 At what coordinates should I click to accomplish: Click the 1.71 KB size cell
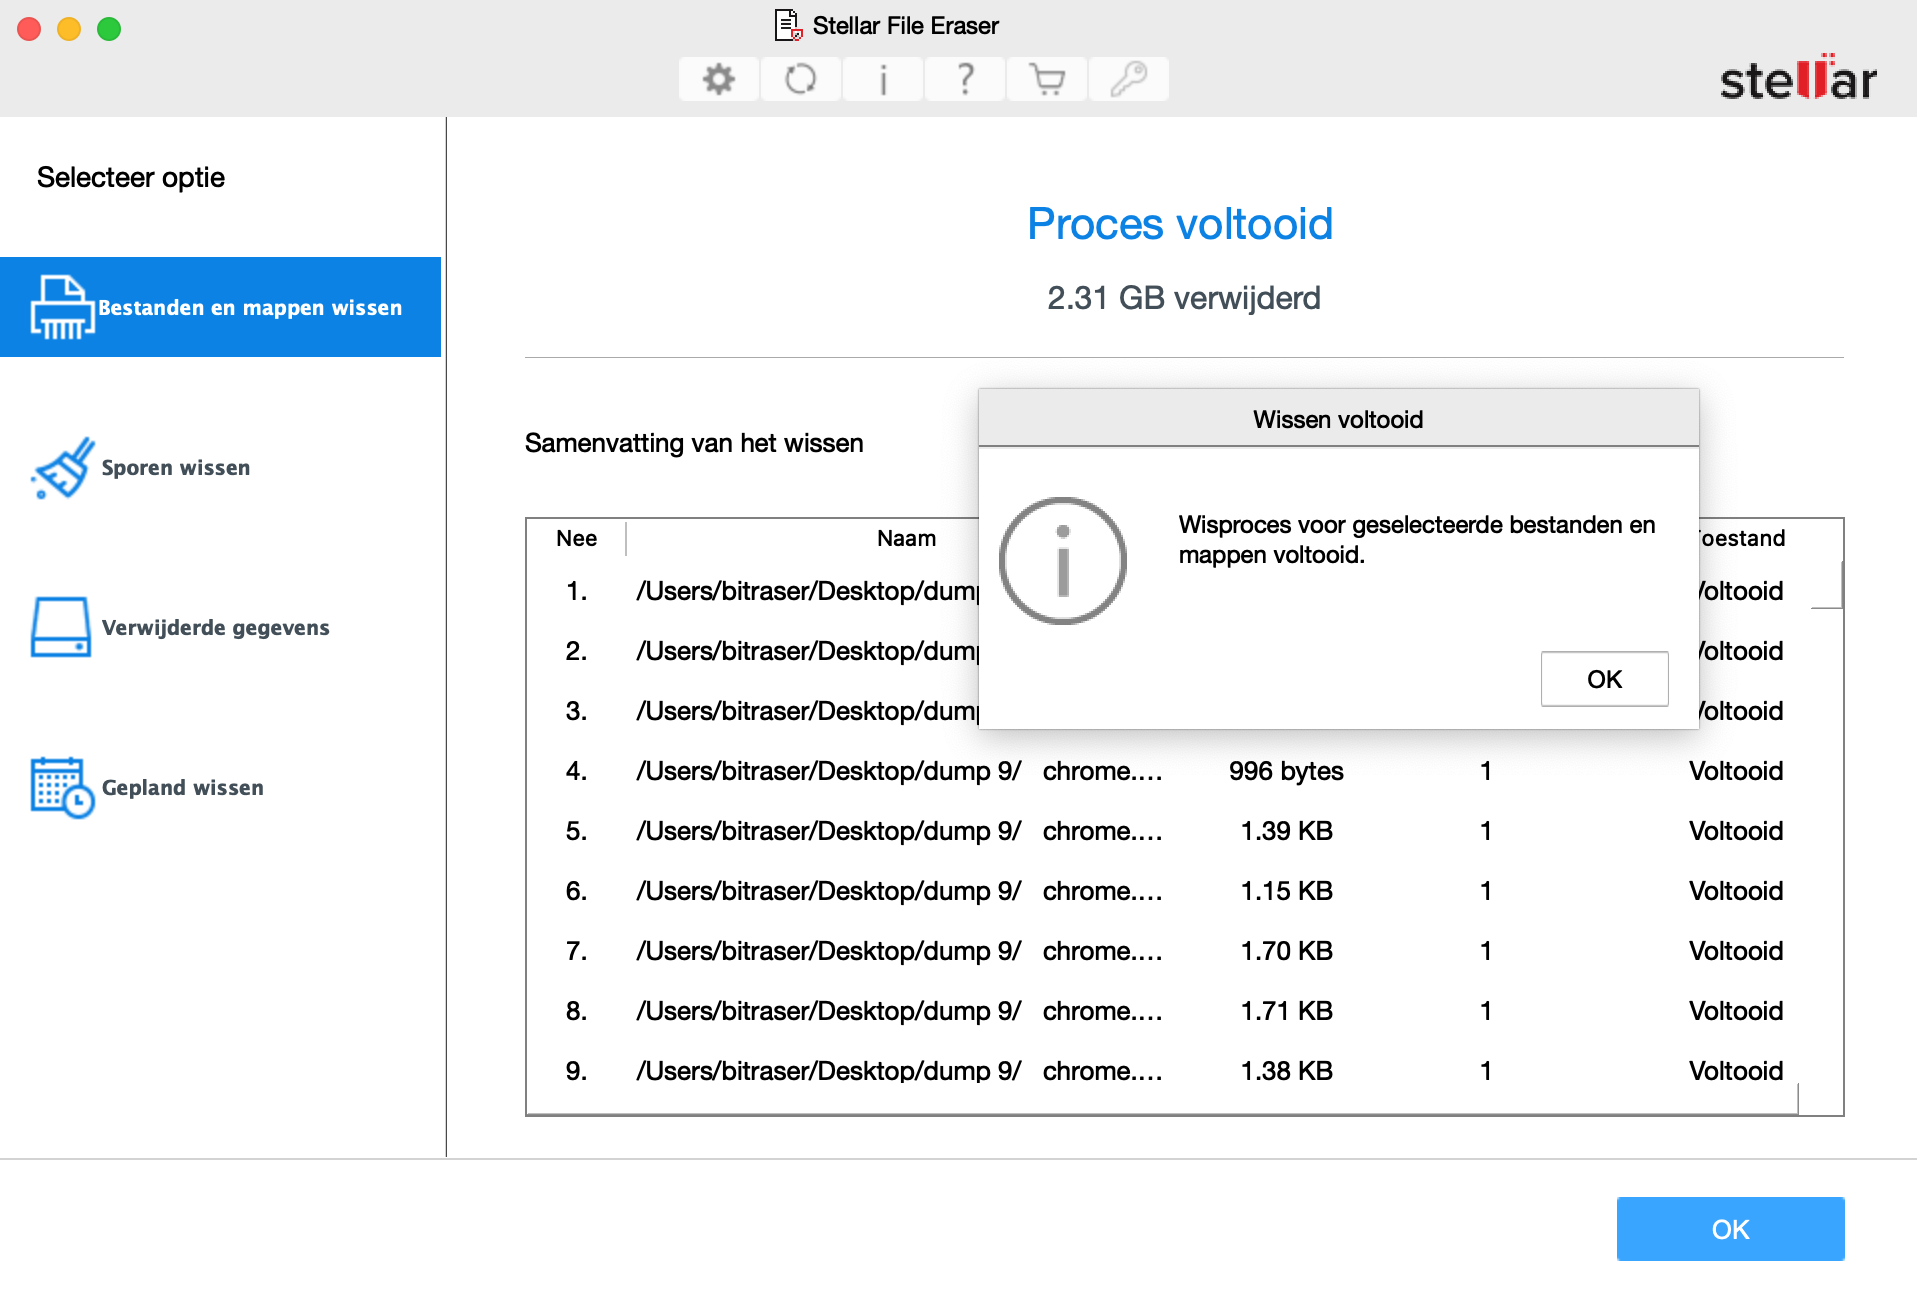[1286, 1011]
